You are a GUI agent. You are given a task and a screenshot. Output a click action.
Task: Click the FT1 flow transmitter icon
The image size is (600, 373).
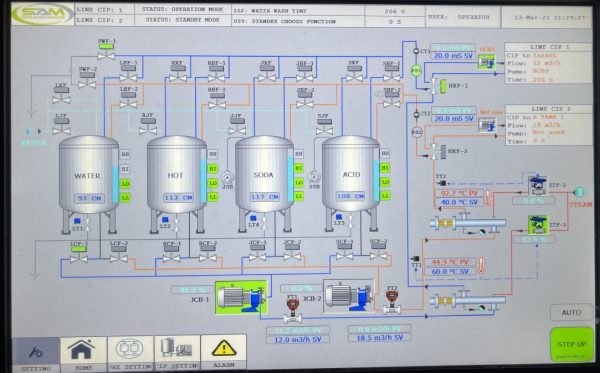[293, 309]
